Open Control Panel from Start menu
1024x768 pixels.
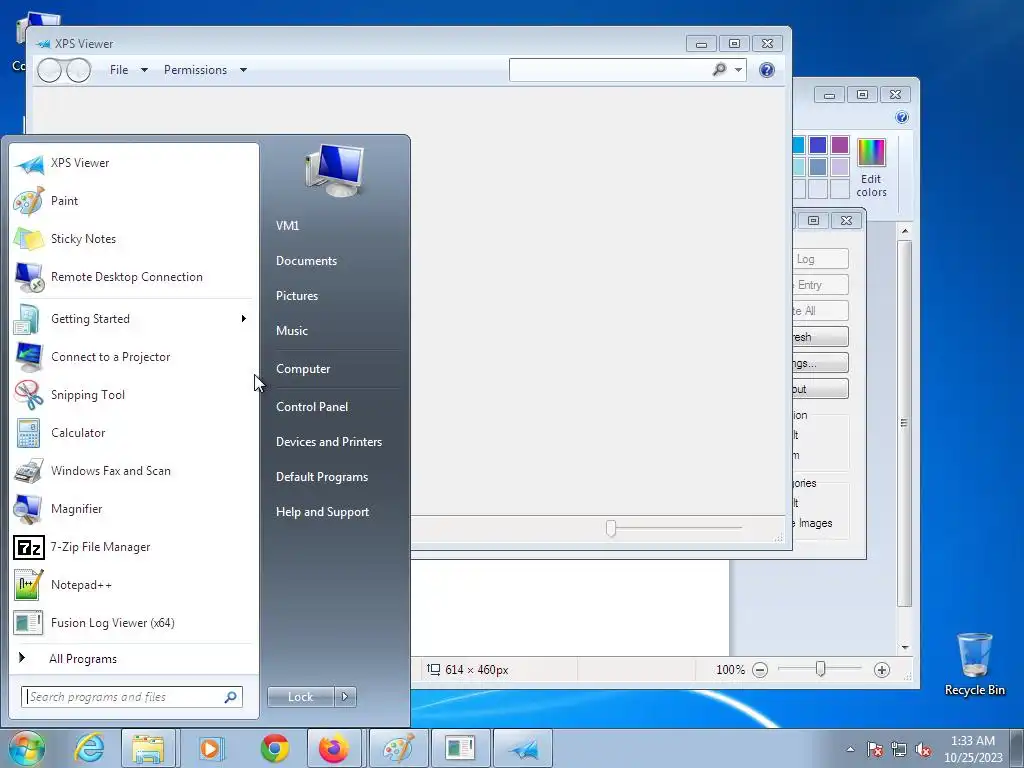tap(312, 407)
